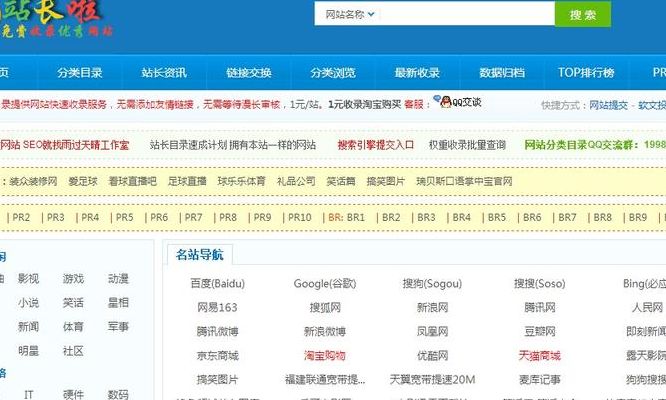Open 体育 category in sidebar
The image size is (666, 400).
point(73,327)
